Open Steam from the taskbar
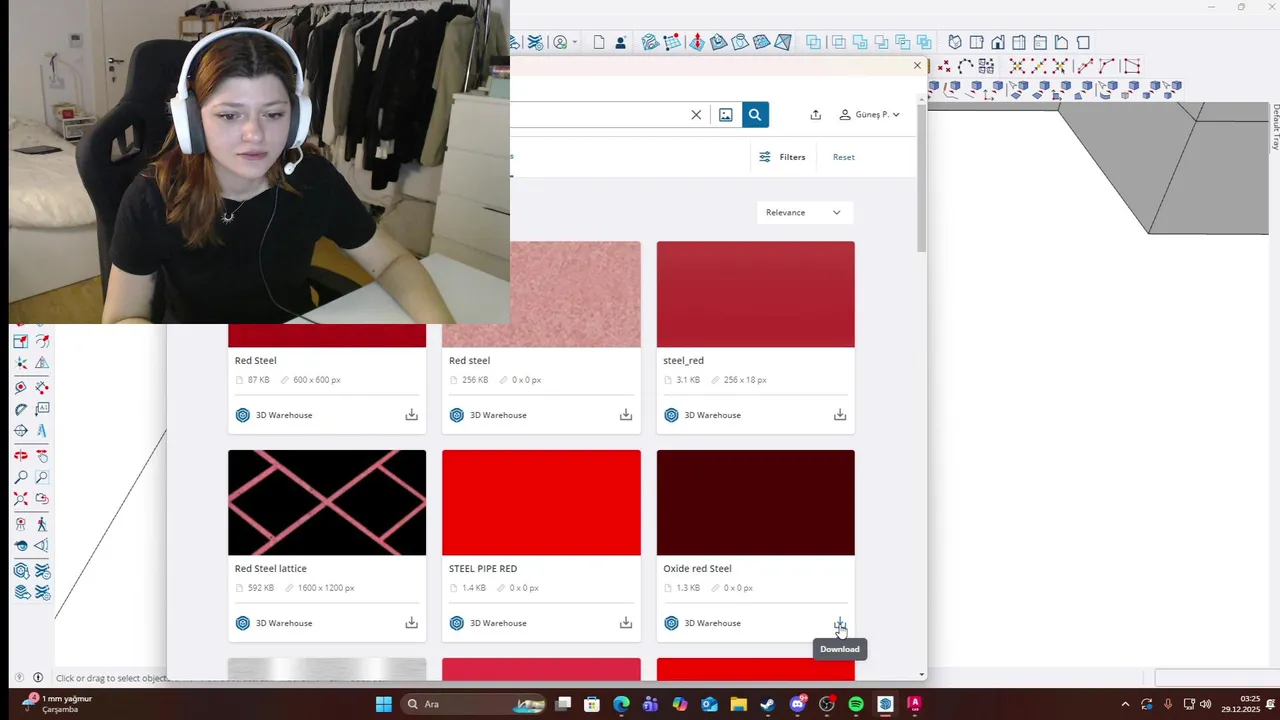This screenshot has width=1280, height=720. [x=768, y=704]
